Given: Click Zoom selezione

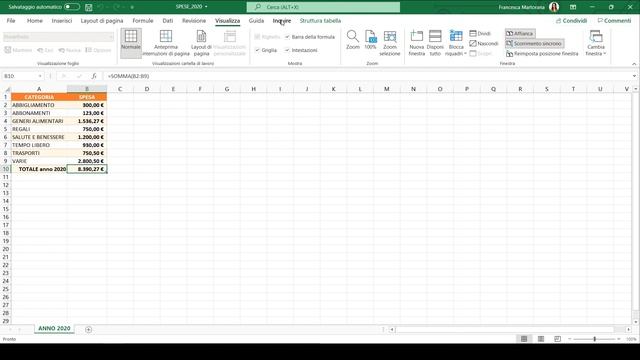Looking at the screenshot, I should pos(390,43).
